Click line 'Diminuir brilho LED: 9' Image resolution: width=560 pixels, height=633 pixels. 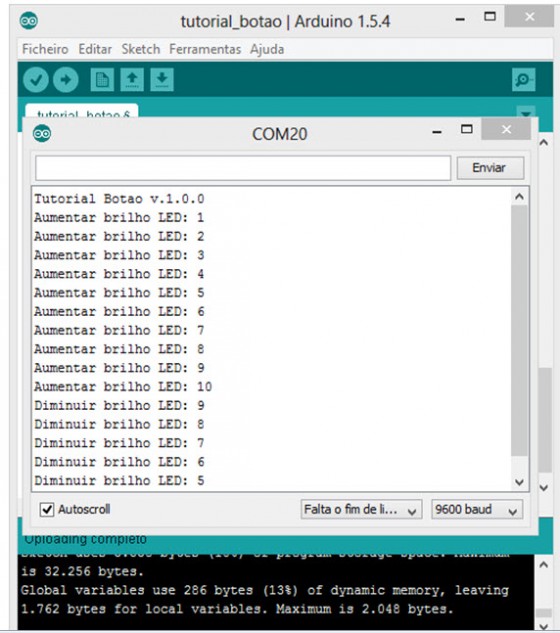click(x=119, y=405)
